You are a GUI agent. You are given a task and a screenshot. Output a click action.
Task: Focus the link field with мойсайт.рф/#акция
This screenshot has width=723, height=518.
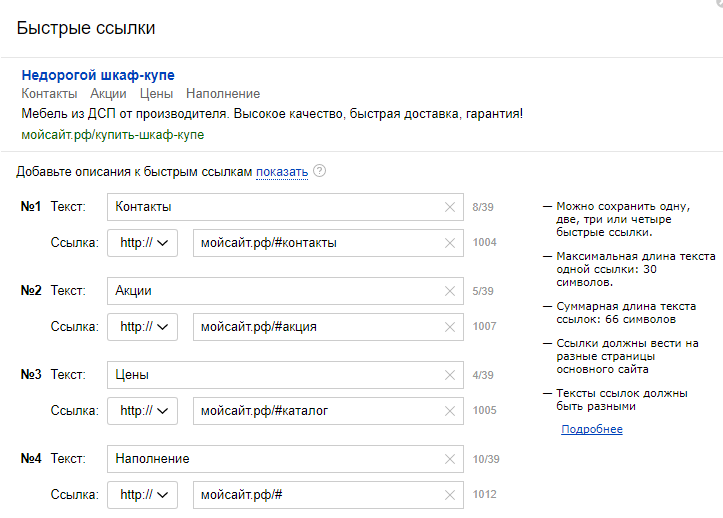tap(328, 327)
